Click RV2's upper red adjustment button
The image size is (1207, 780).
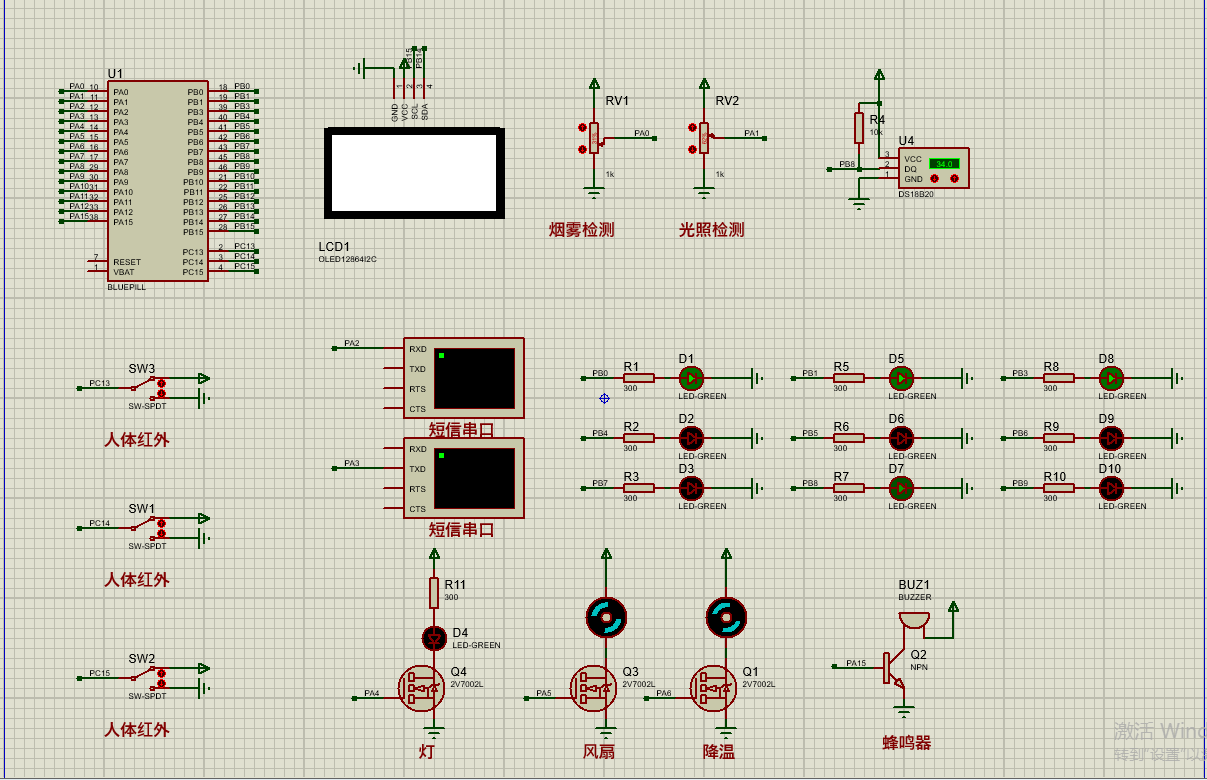tap(692, 127)
